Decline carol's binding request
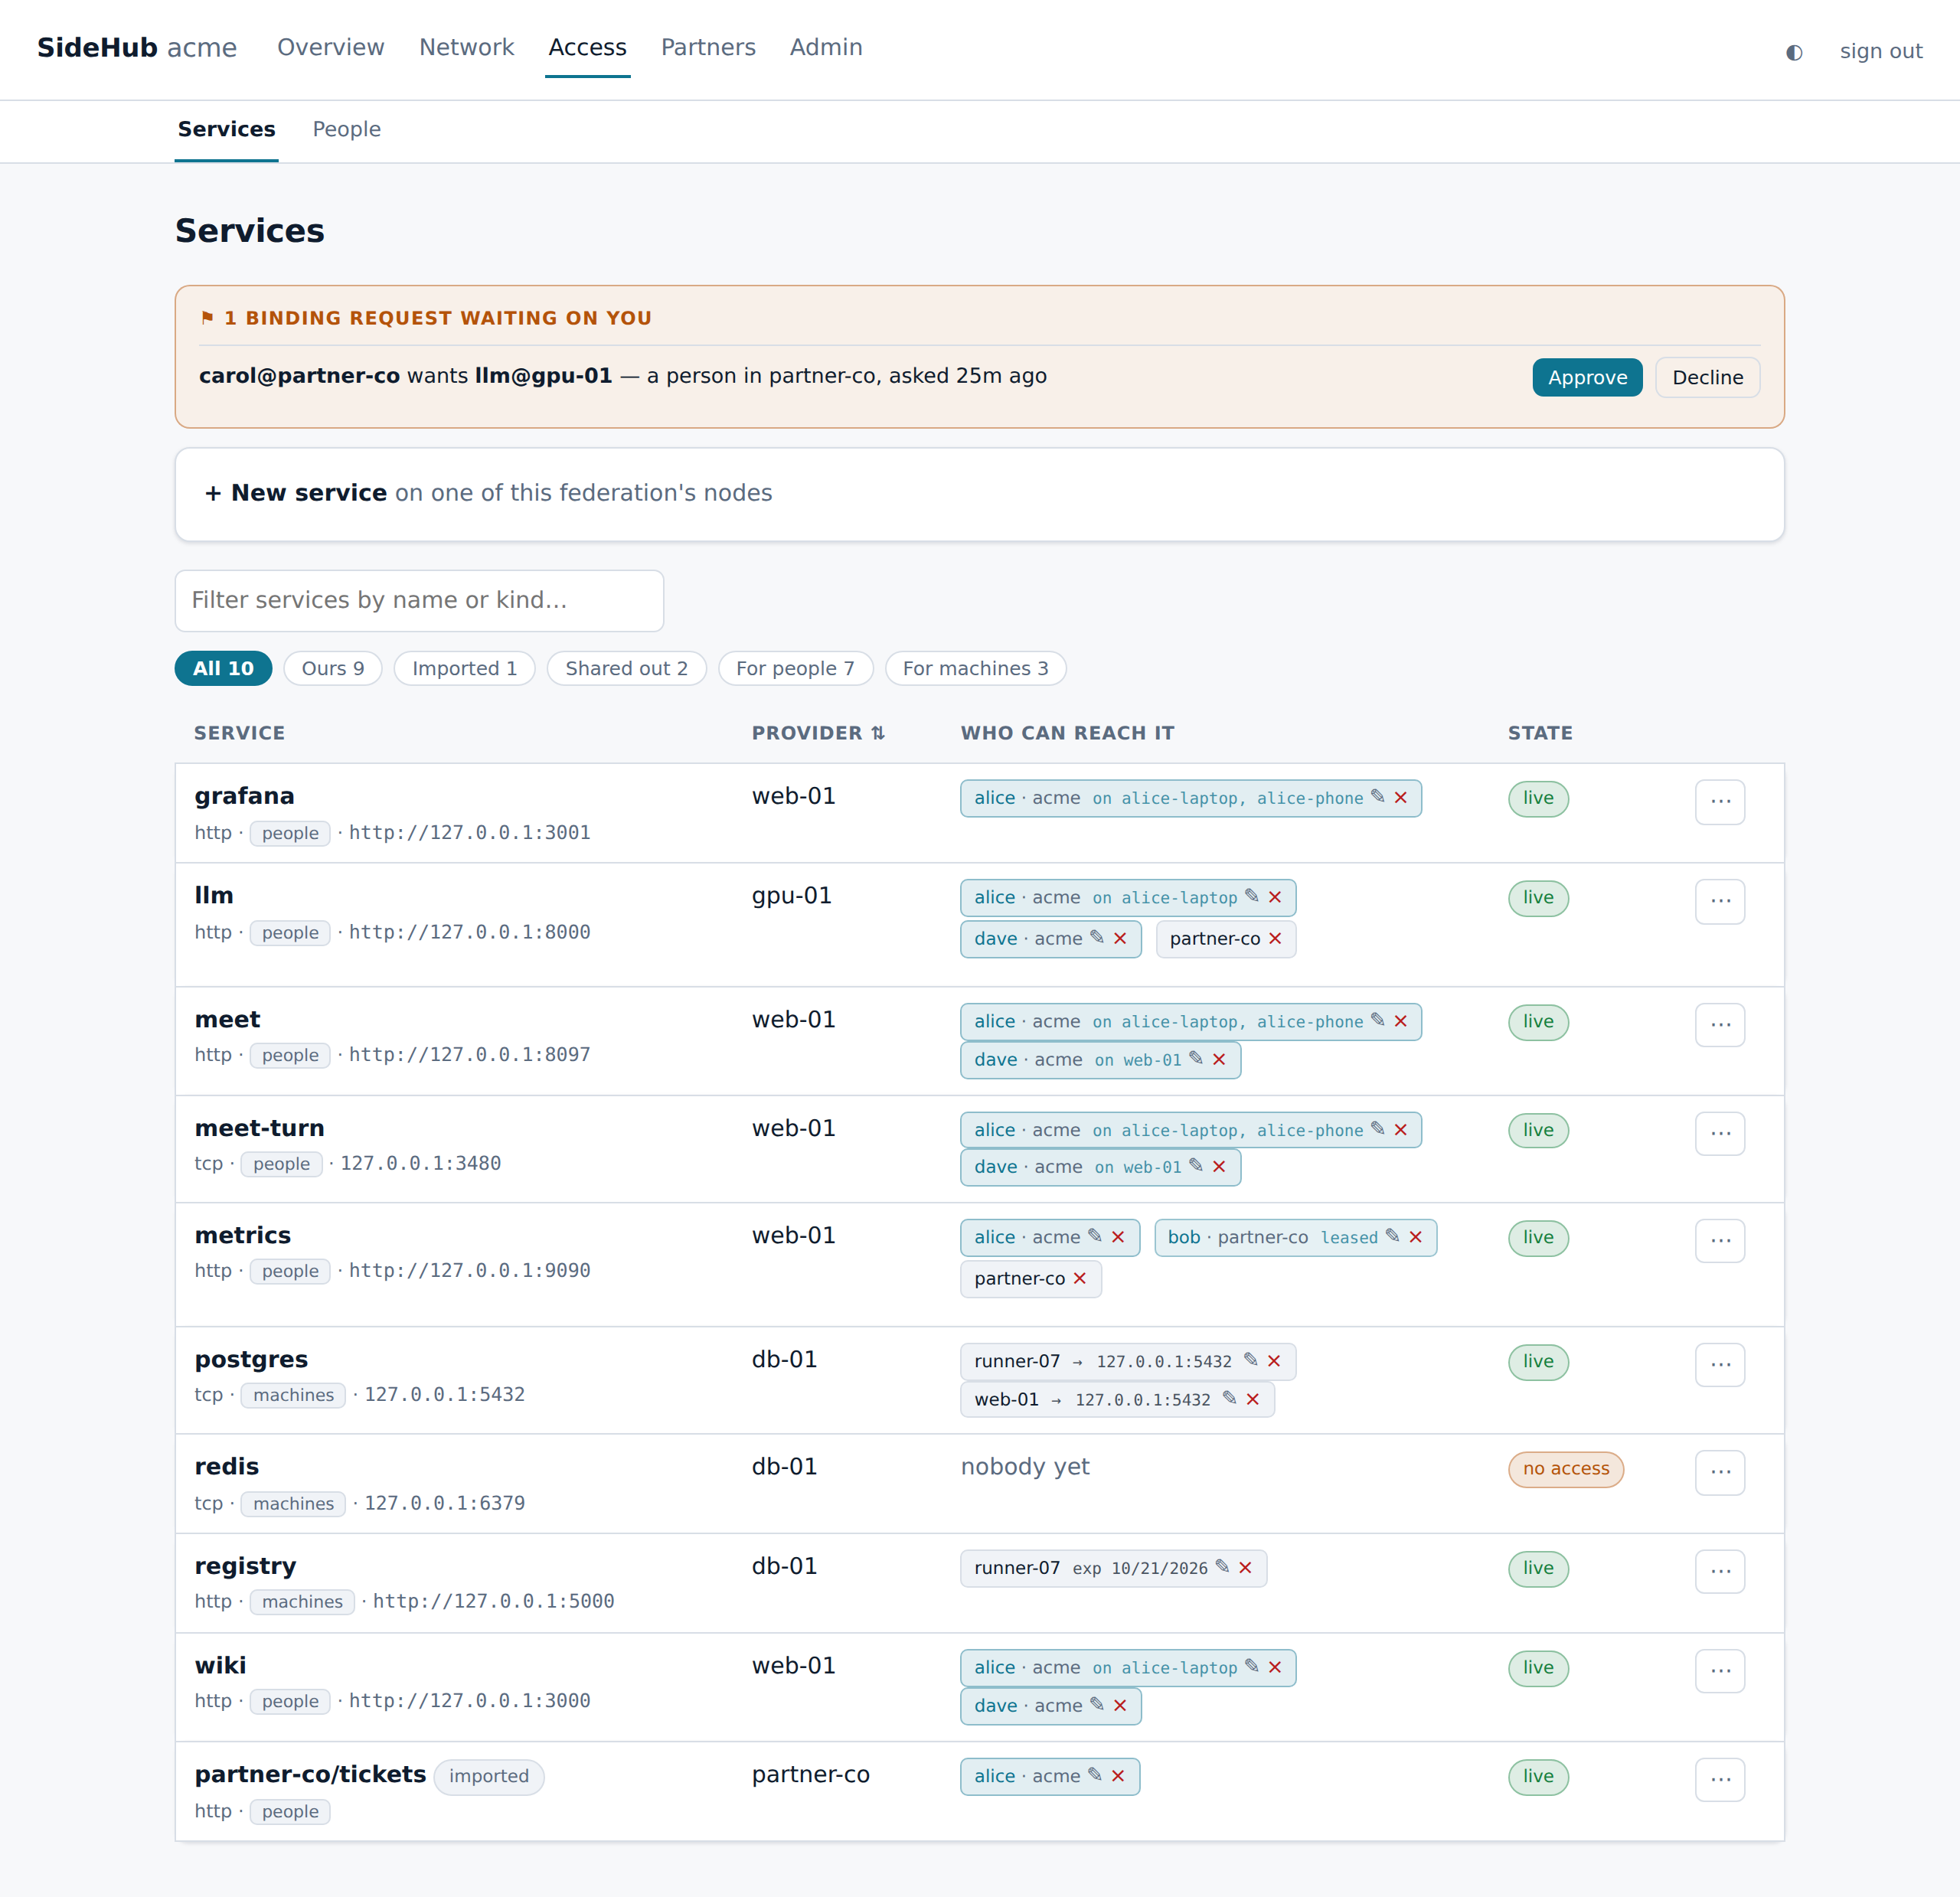Screen dimensions: 1960x1897 1707,378
